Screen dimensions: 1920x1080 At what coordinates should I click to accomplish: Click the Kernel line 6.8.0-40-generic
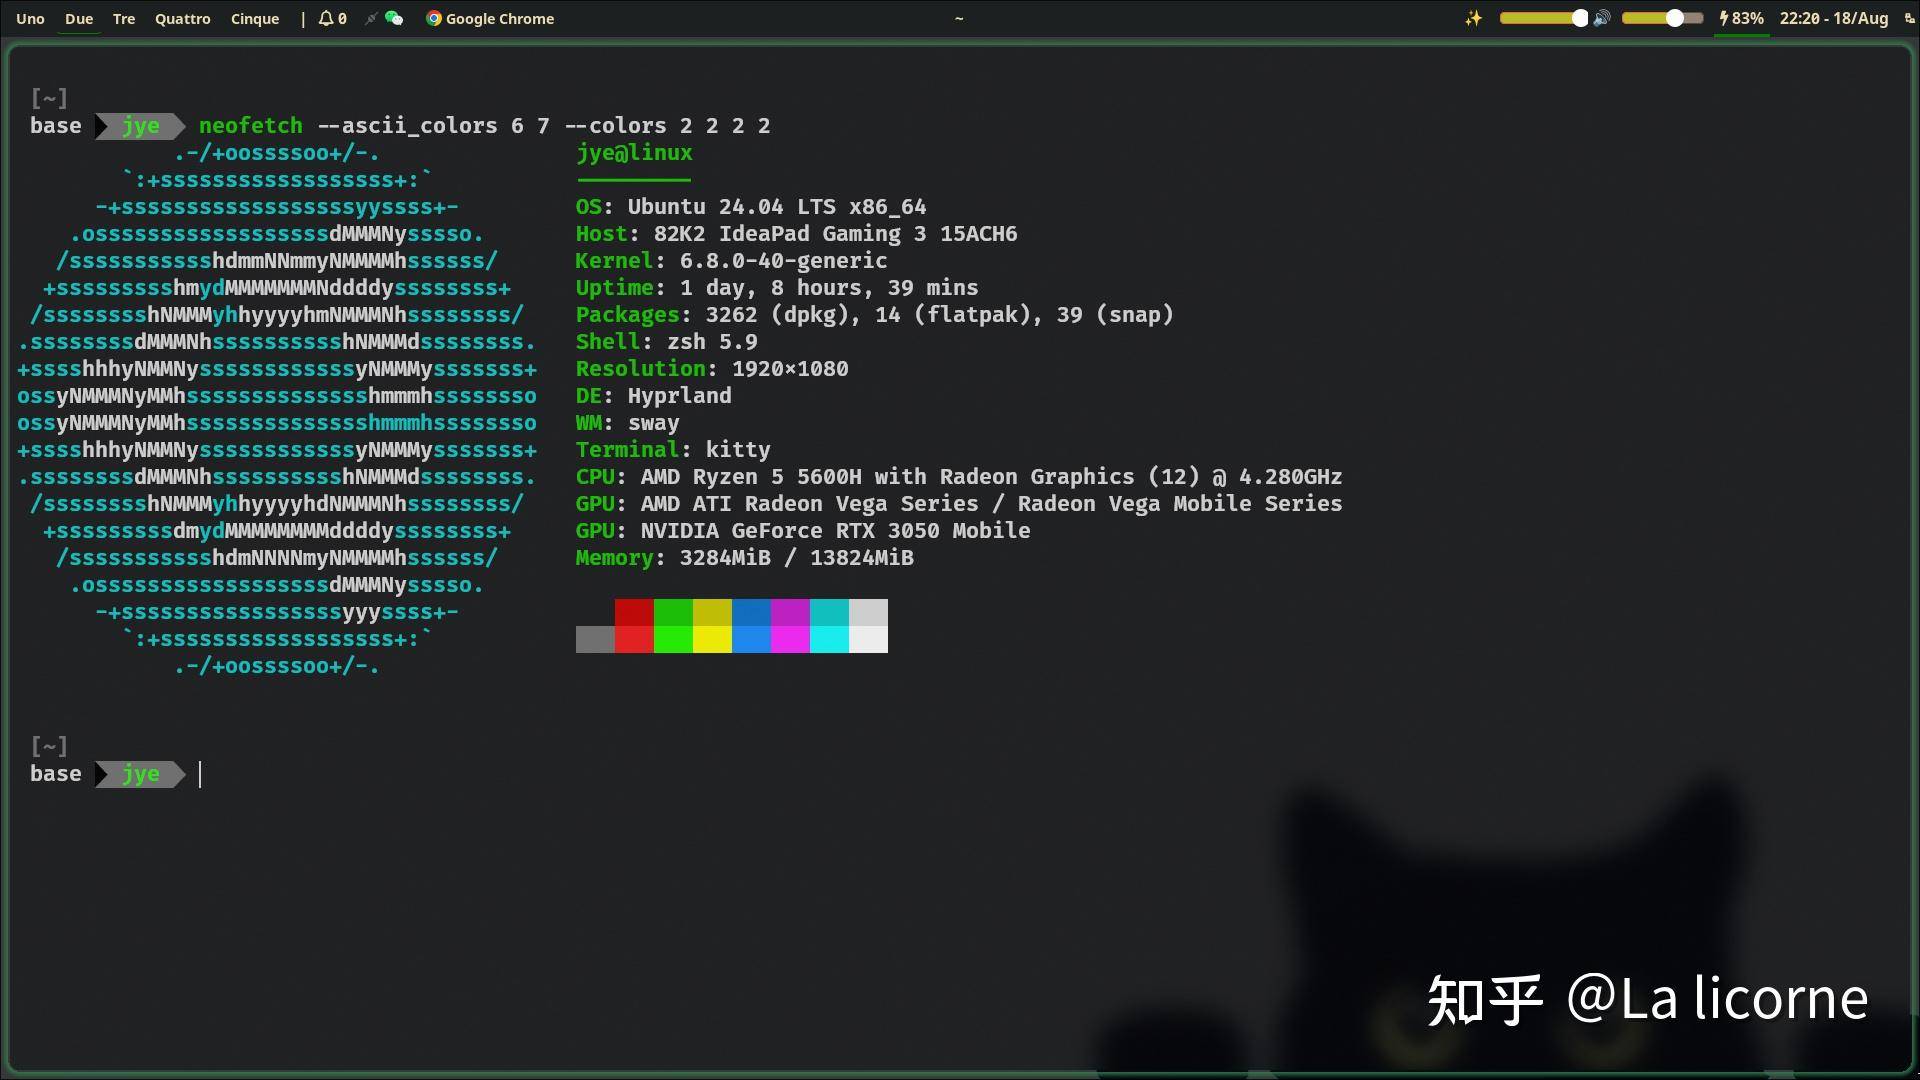tap(731, 261)
